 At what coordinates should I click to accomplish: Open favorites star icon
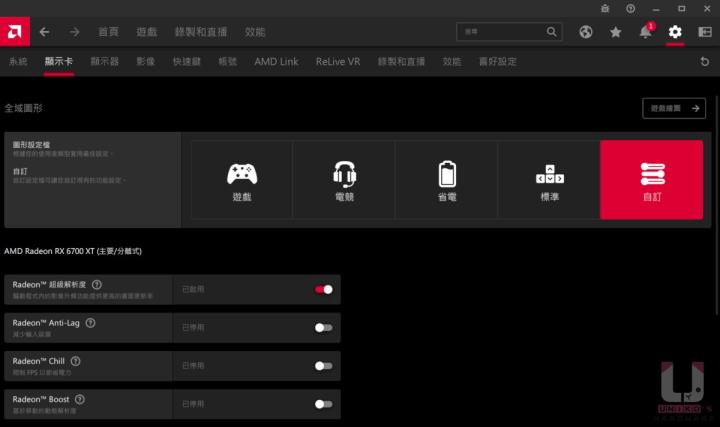[x=616, y=32]
